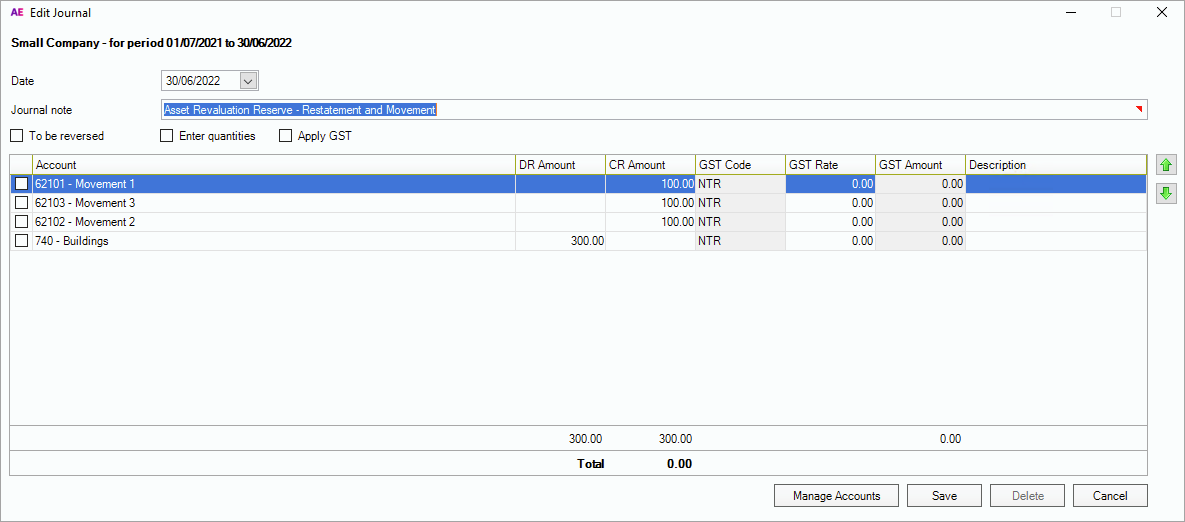Click the green move-up arrow icon

pos(1165,165)
